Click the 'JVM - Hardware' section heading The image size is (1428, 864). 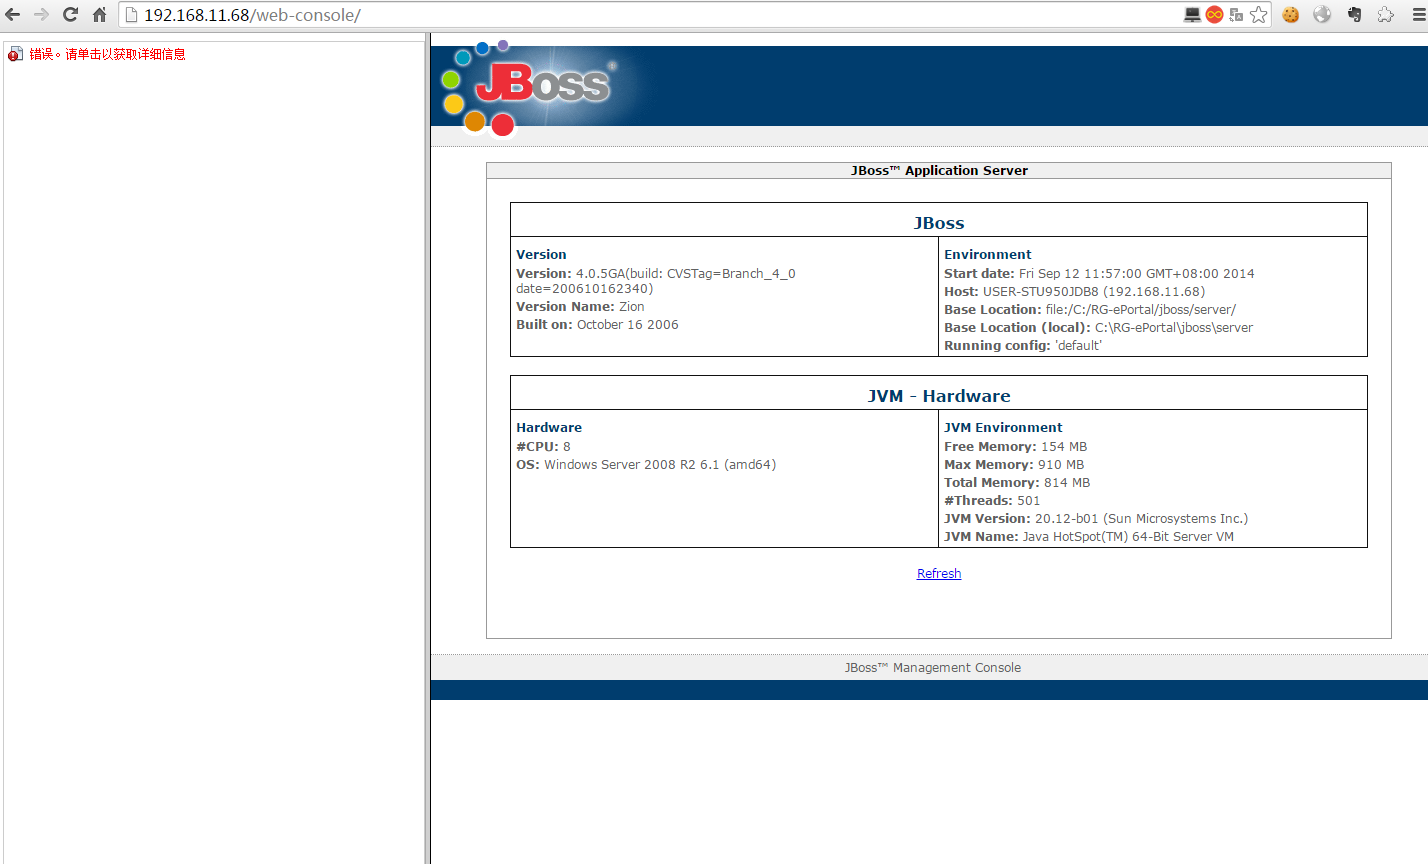click(x=939, y=396)
